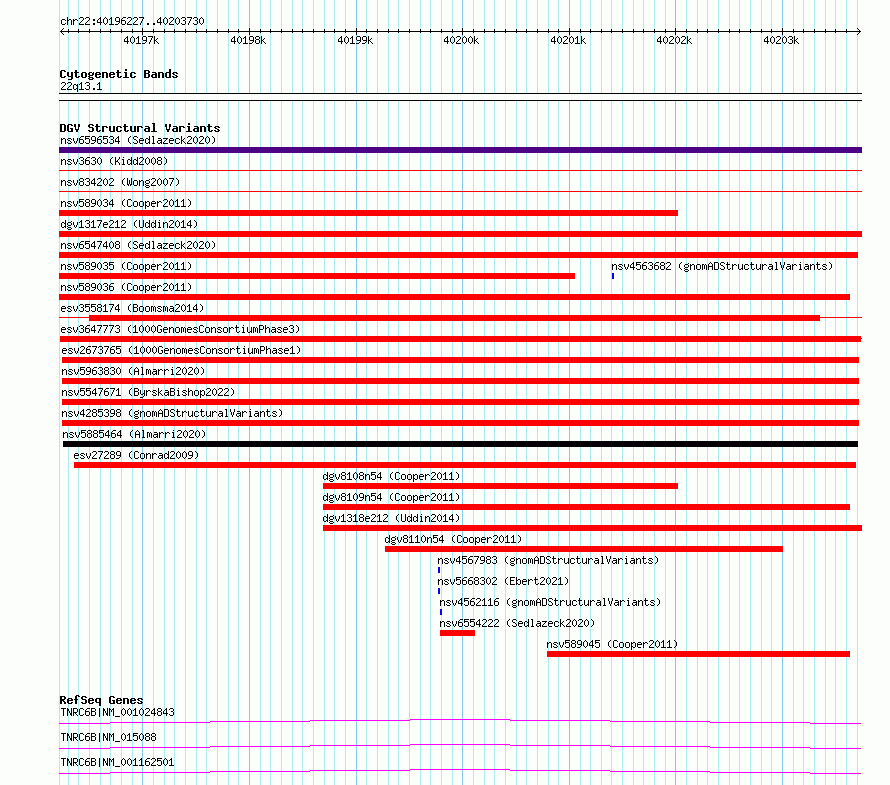Open nsv4563682 (gnomADStructuralVariants) label
This screenshot has width=890, height=785.
click(722, 266)
